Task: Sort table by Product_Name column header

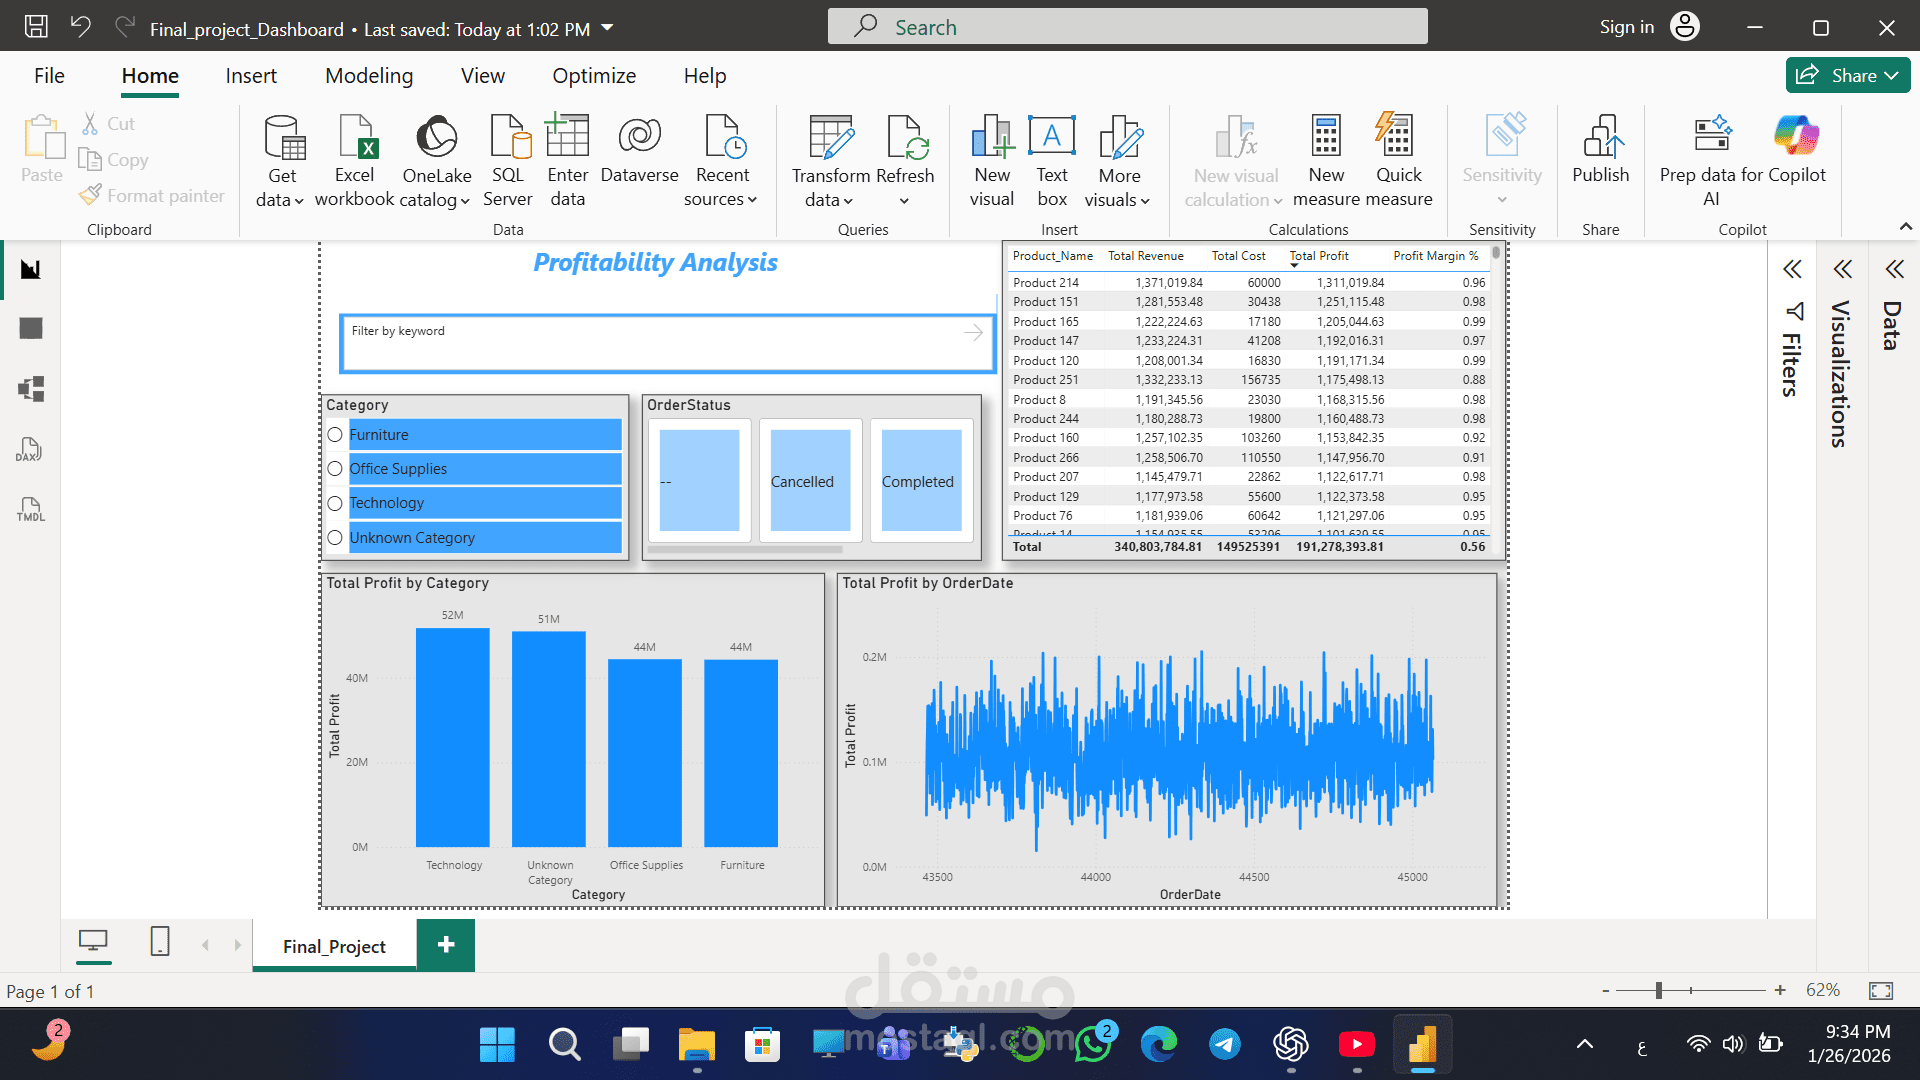Action: pyautogui.click(x=1052, y=256)
